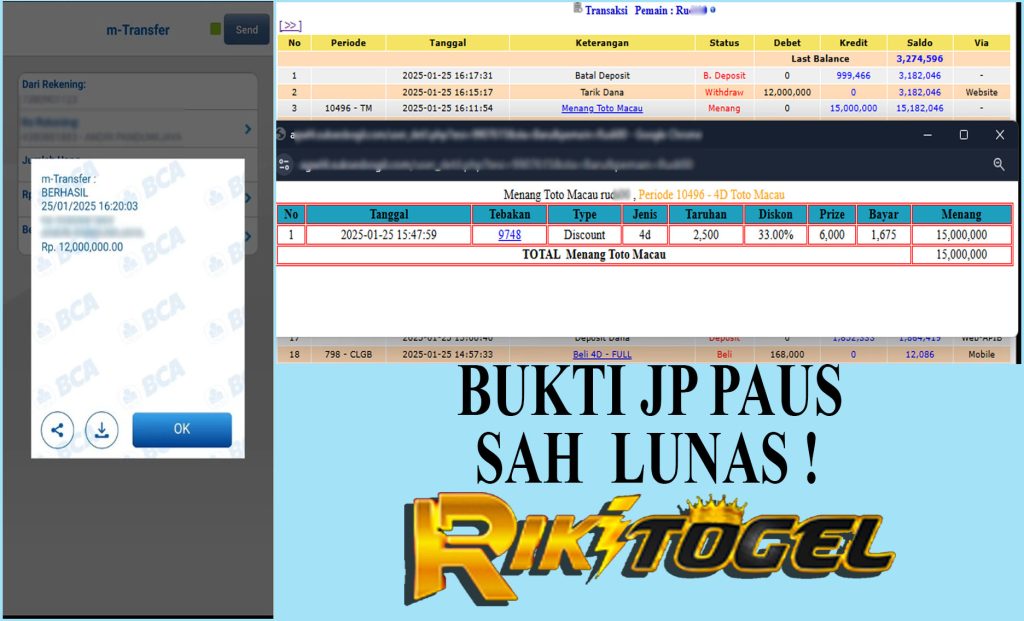Click the Bayar header in popup table
Screen dimensions: 1024x621
click(884, 214)
